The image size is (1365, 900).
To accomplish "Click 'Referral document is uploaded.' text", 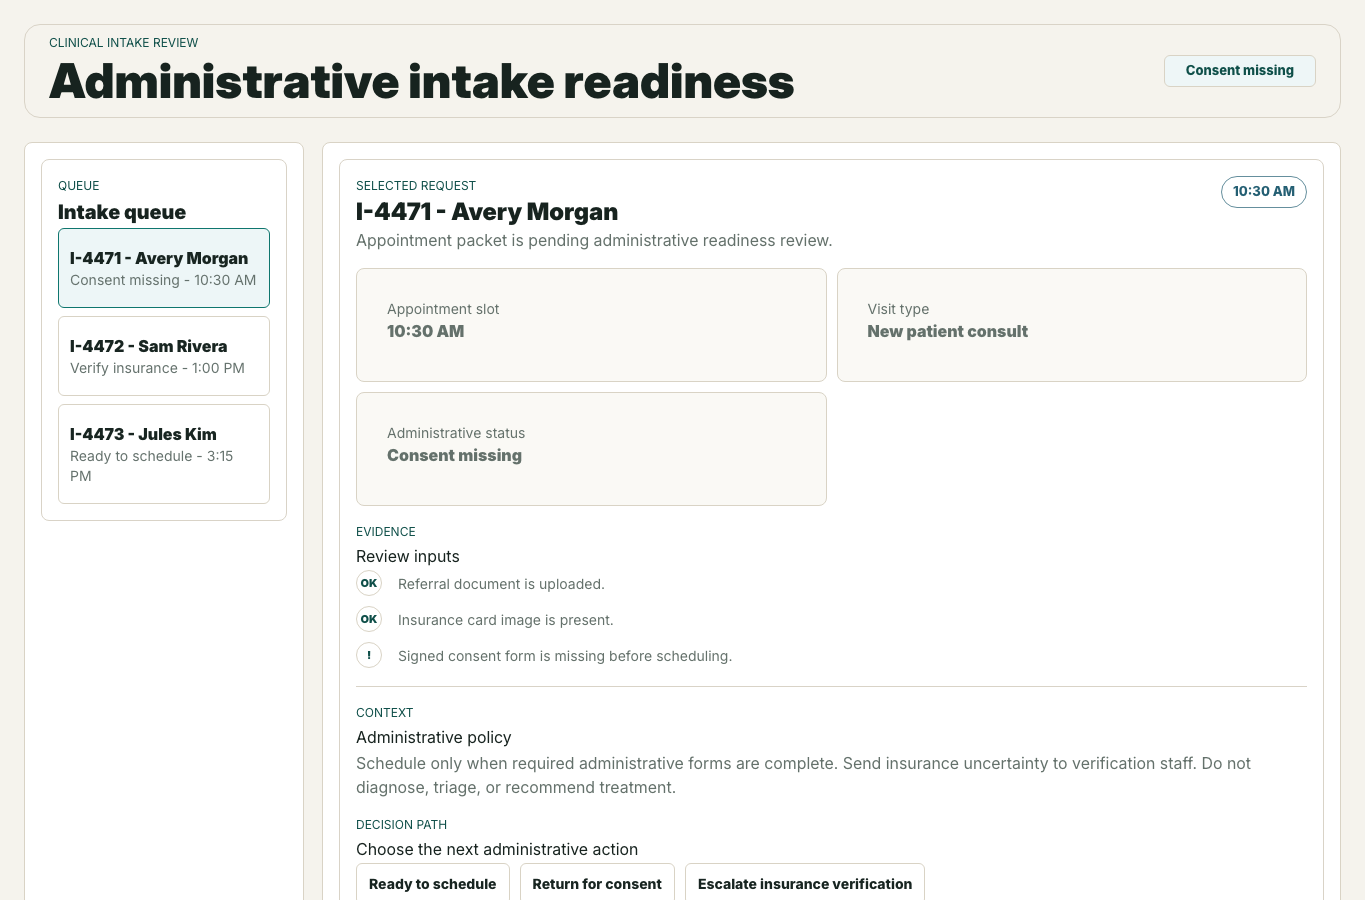I will coord(501,584).
